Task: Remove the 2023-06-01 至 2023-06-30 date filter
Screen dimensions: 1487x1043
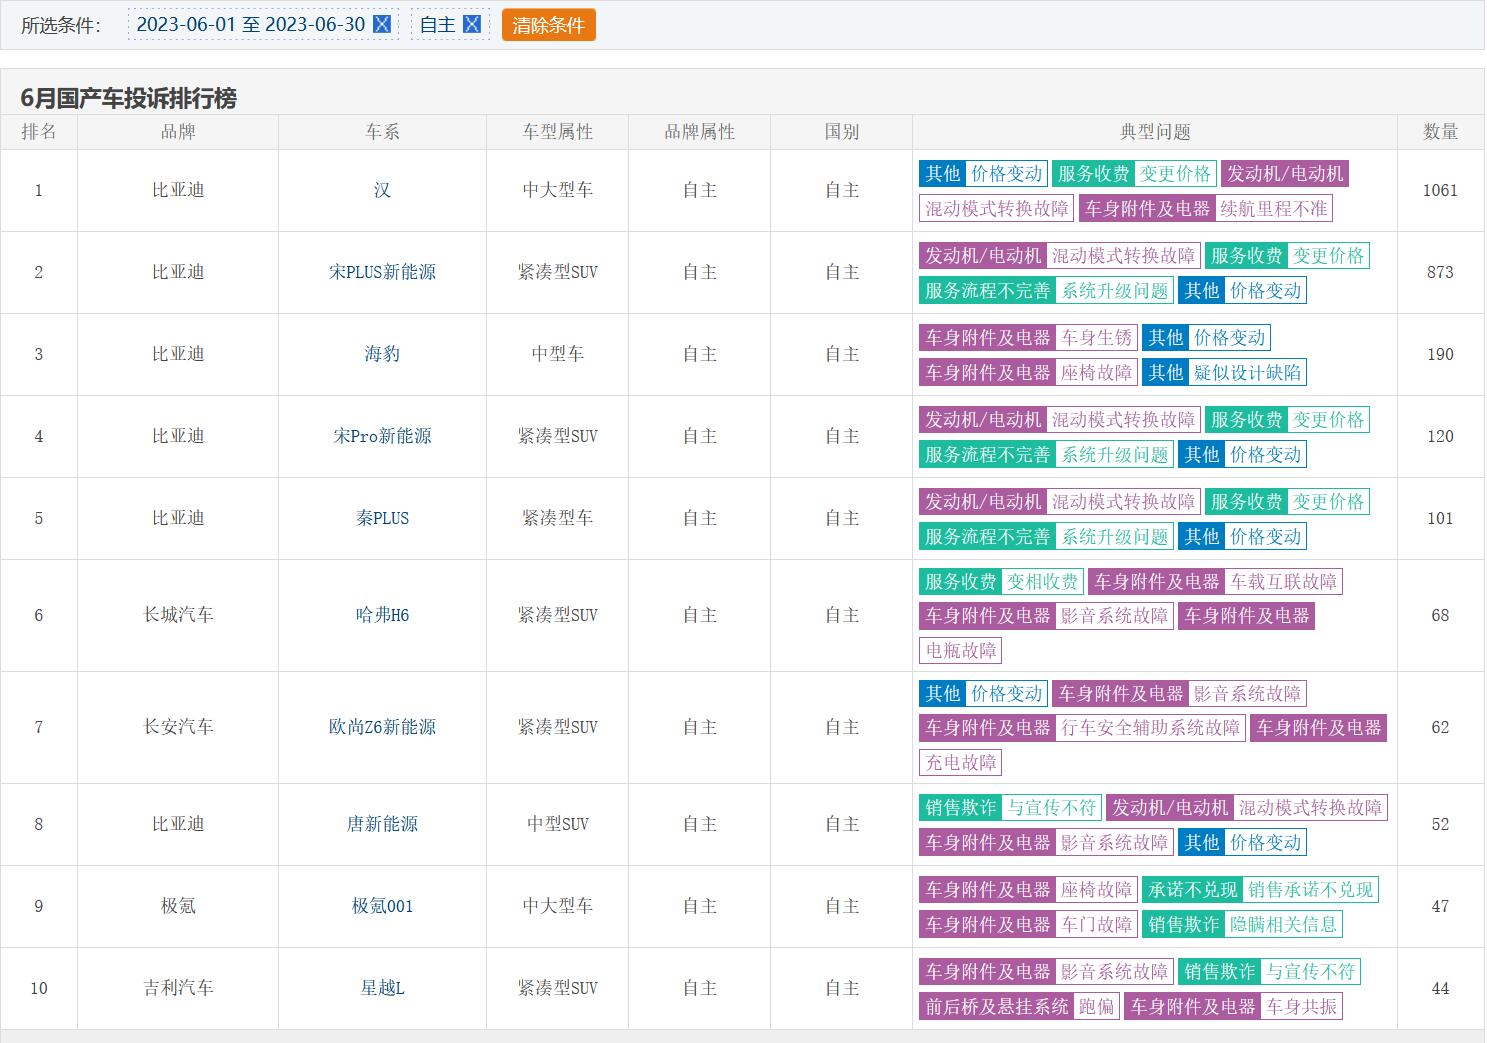Action: [x=381, y=25]
